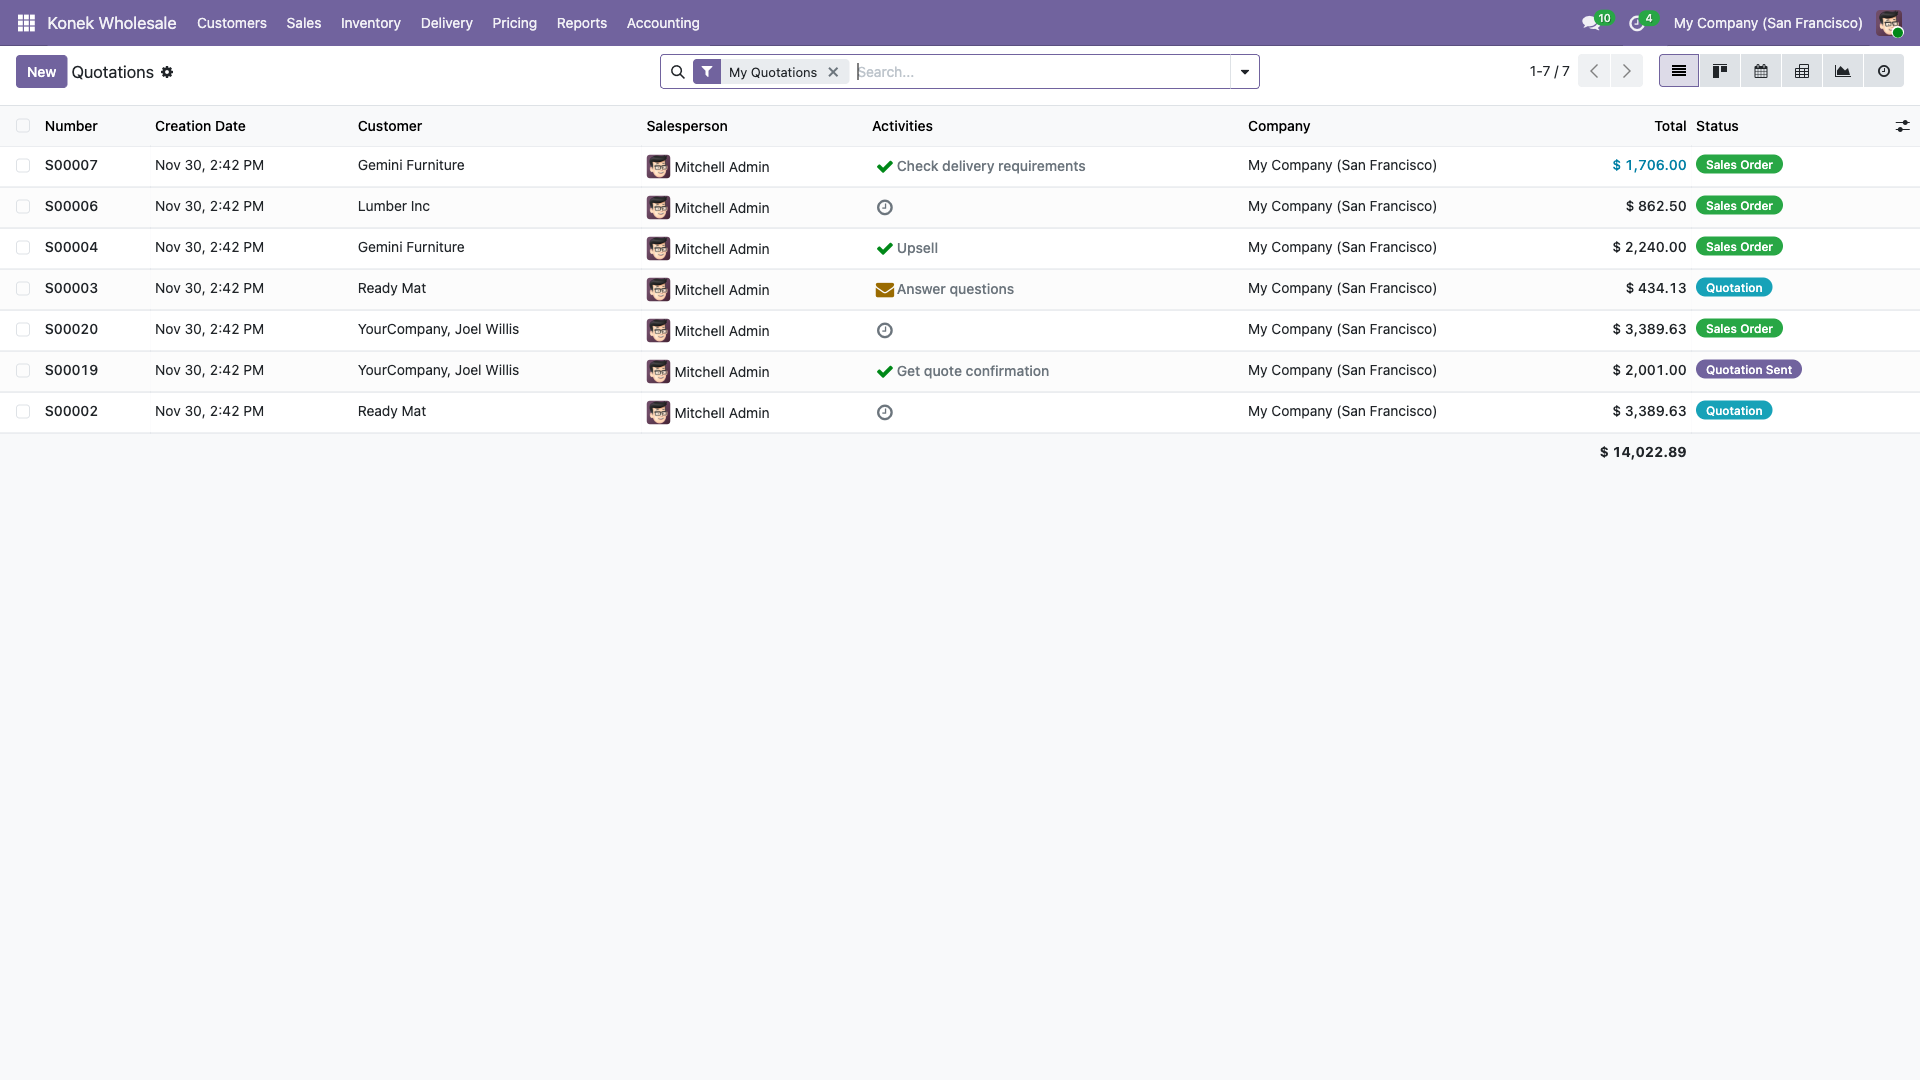
Task: Switch to Kanban view
Action: (x=1720, y=71)
